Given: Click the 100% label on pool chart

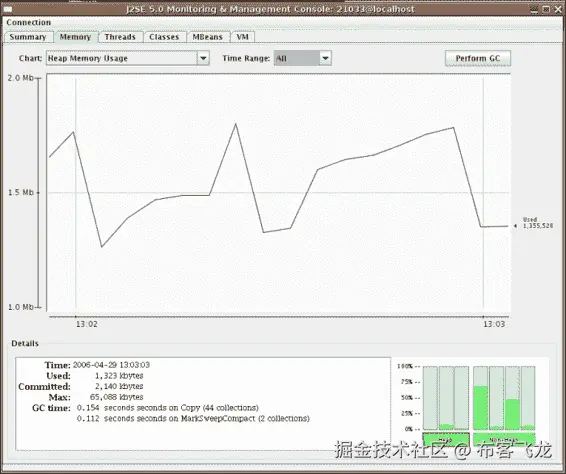Looking at the screenshot, I should (405, 366).
